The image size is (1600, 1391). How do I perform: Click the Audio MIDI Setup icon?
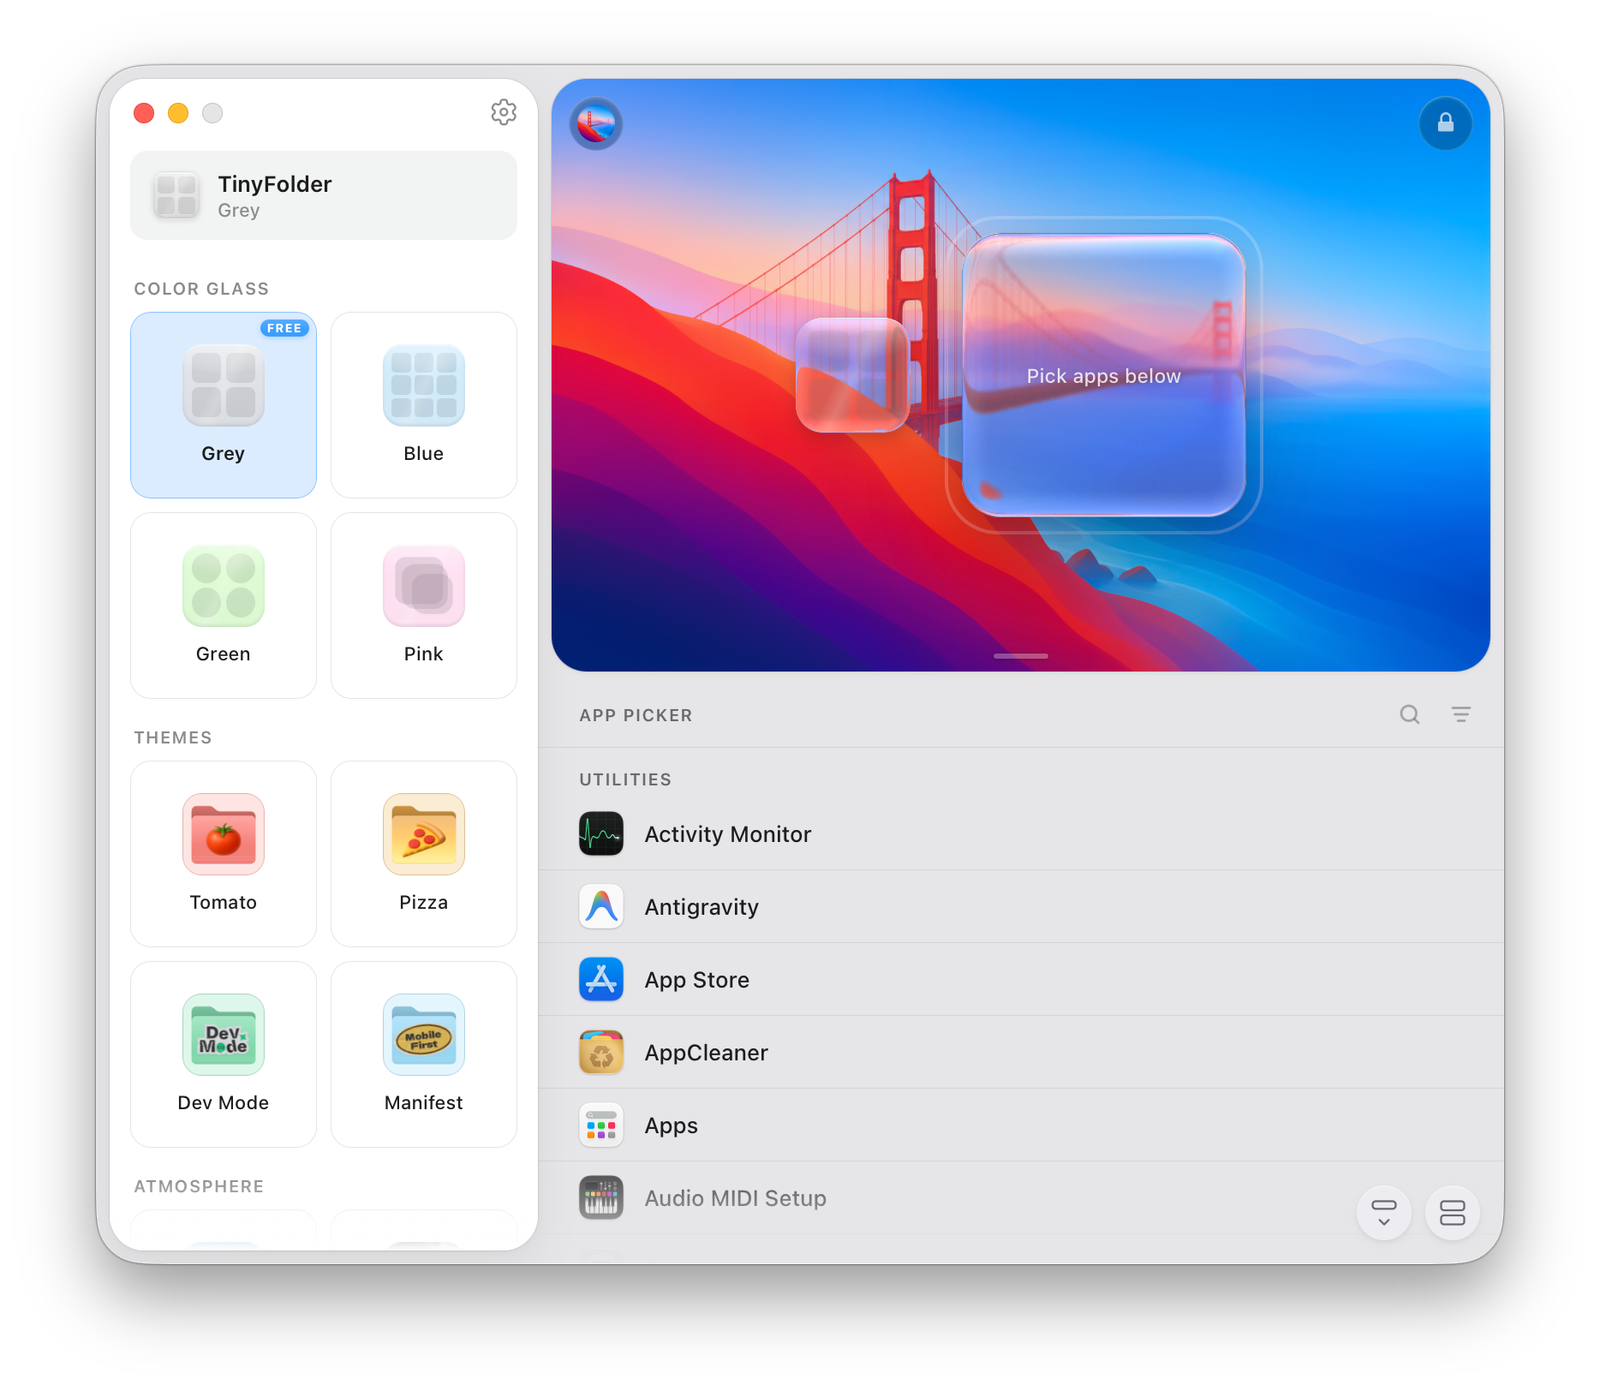coord(601,1198)
